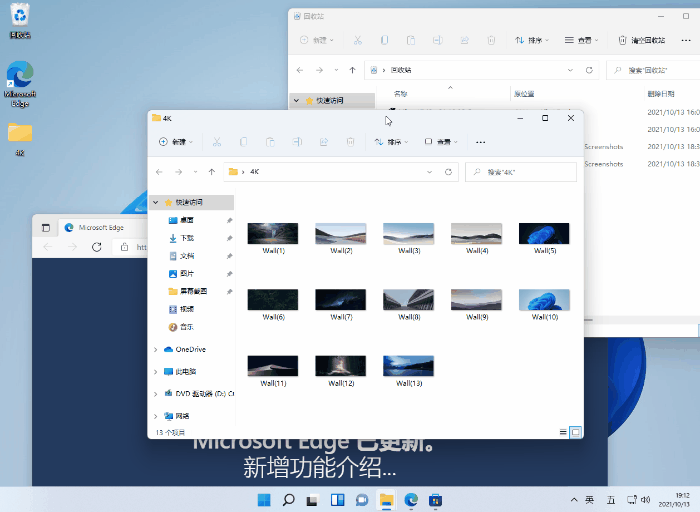Open Widgets from the taskbar
This screenshot has width=700, height=512.
[337, 499]
